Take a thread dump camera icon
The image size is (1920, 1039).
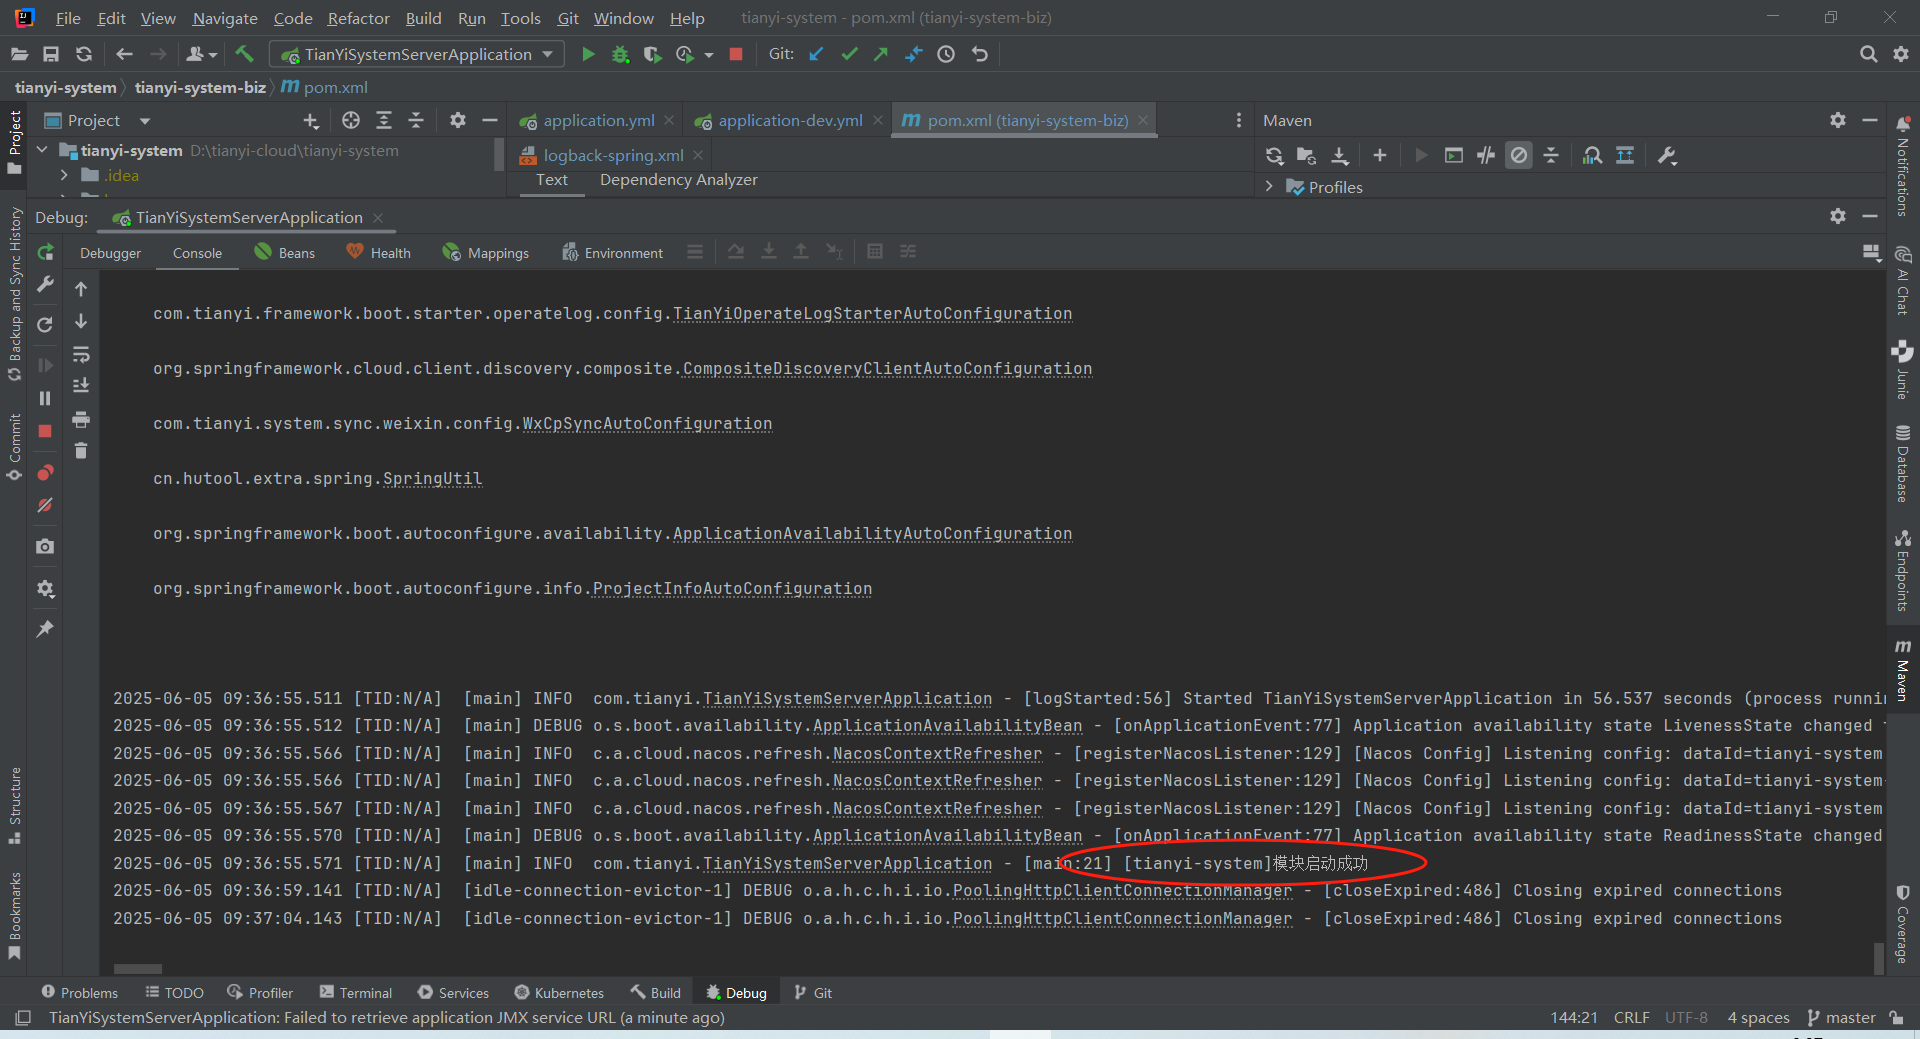coord(45,547)
